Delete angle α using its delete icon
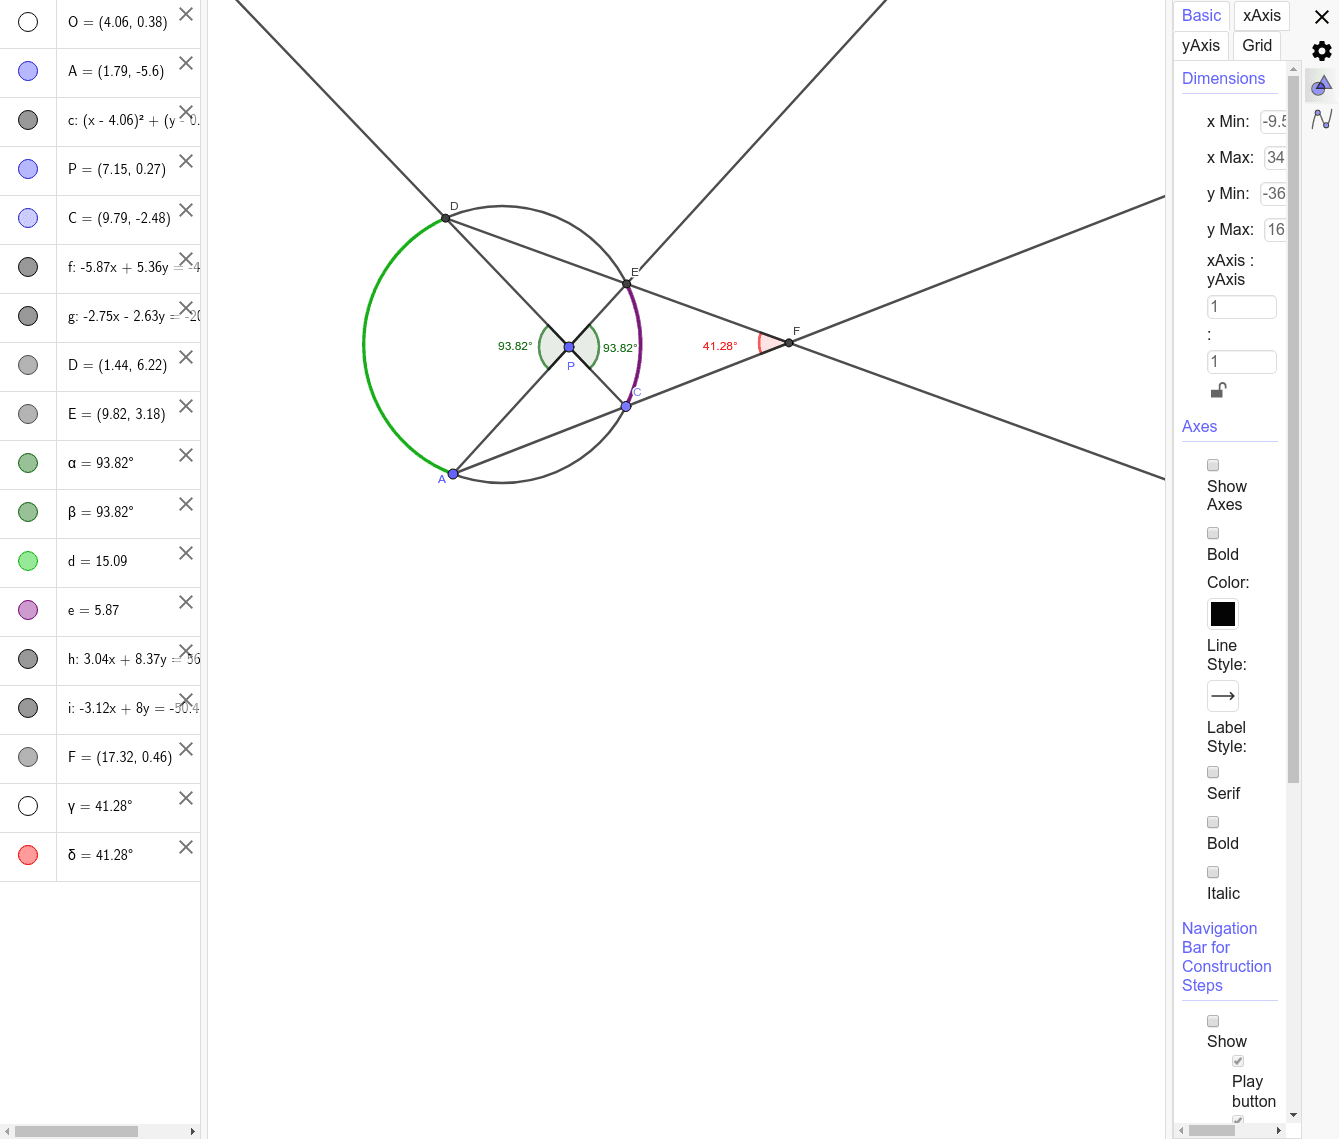The width and height of the screenshot is (1341, 1141). [x=185, y=455]
